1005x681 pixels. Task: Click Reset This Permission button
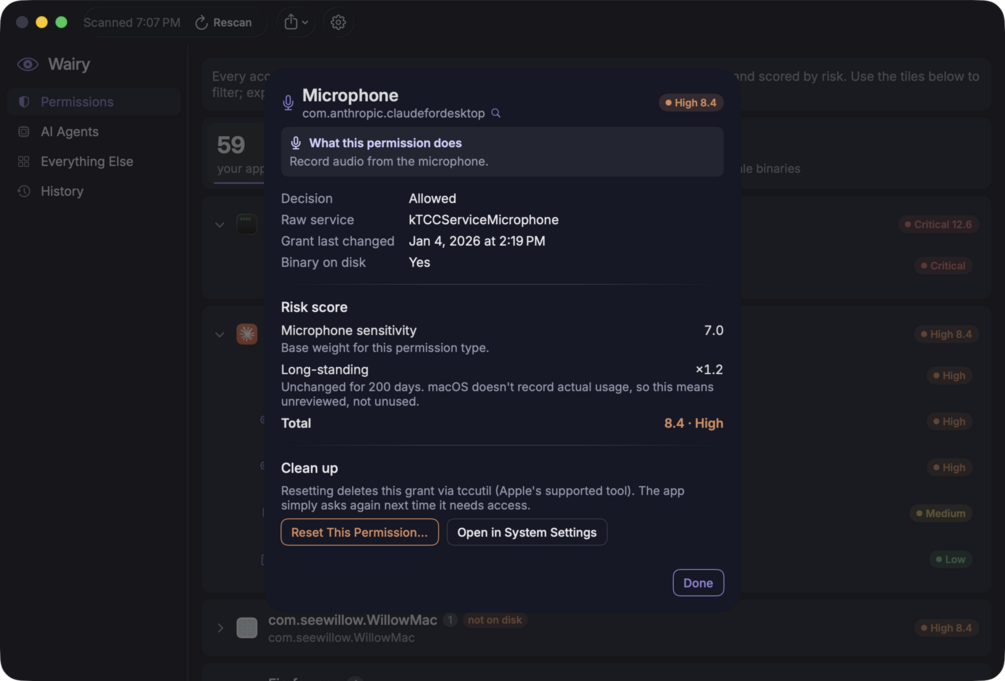(x=360, y=532)
